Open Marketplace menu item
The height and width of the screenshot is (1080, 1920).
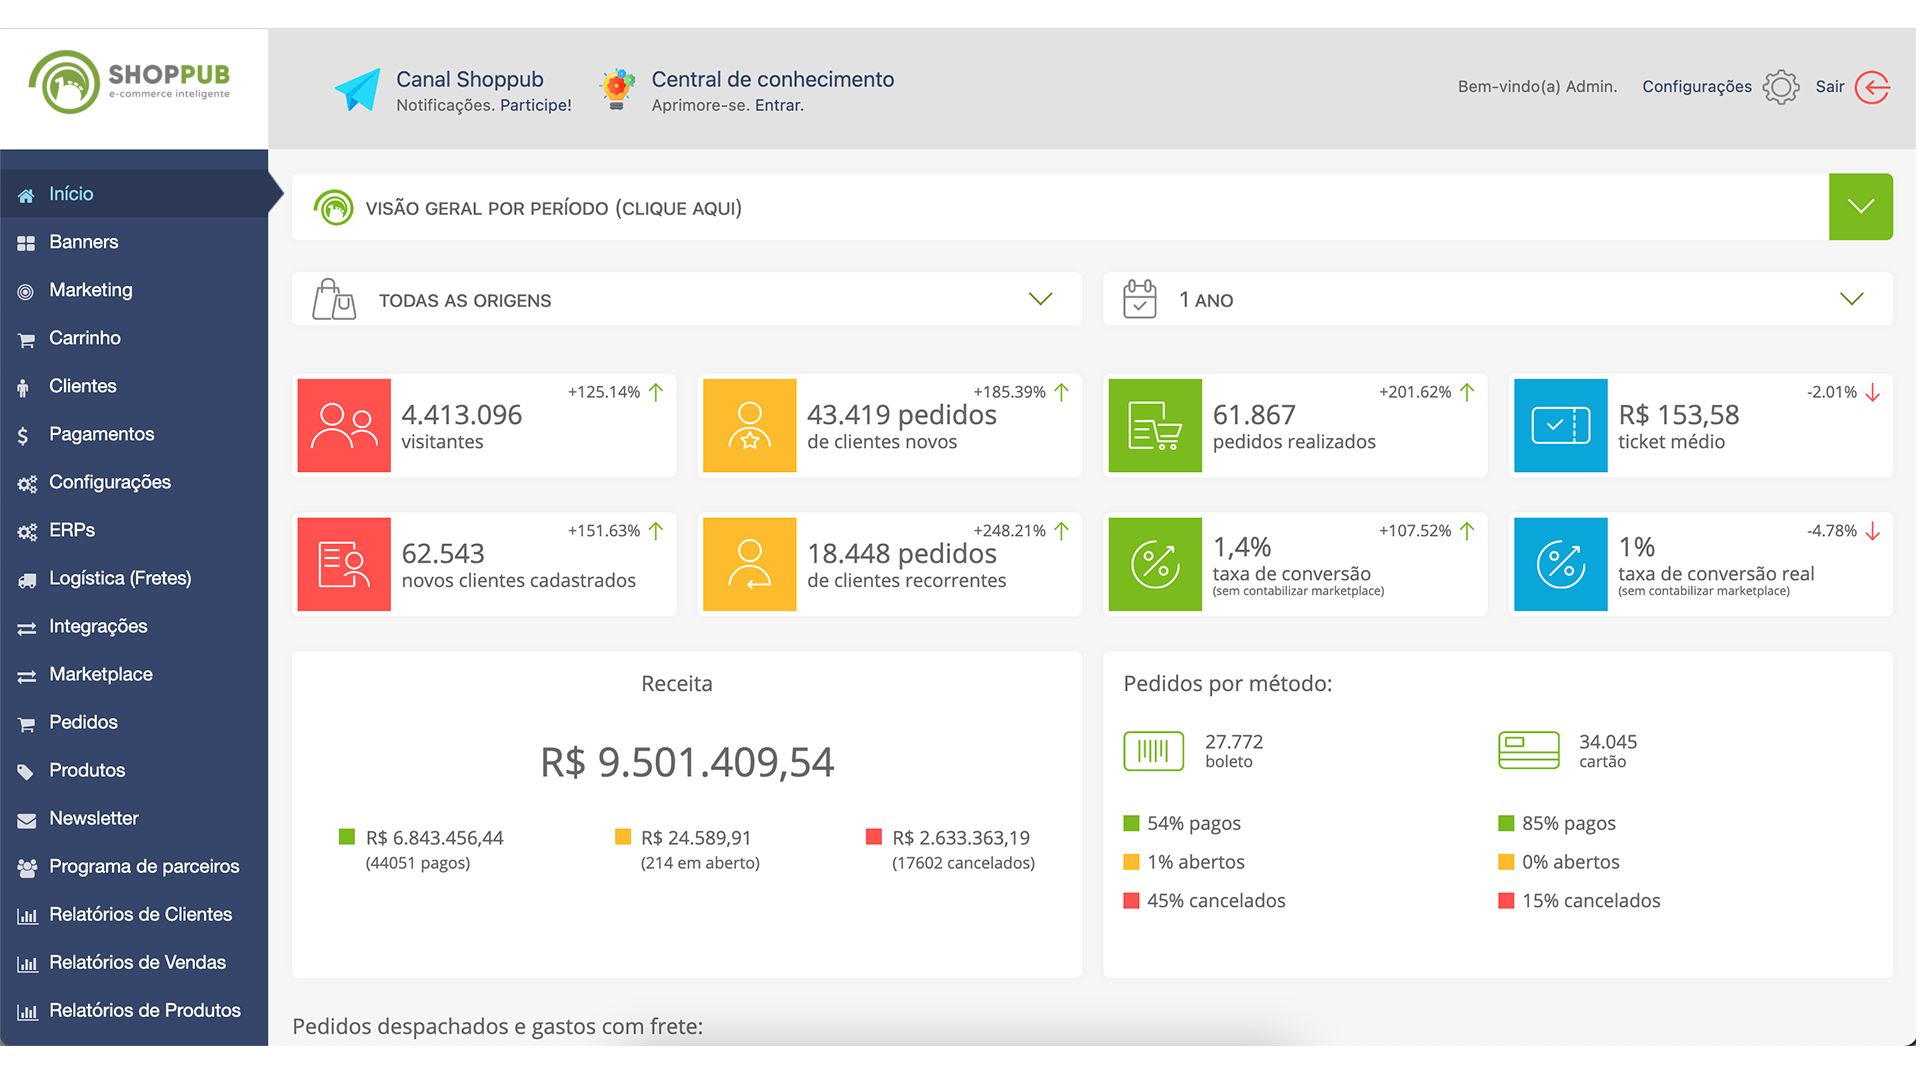134,674
